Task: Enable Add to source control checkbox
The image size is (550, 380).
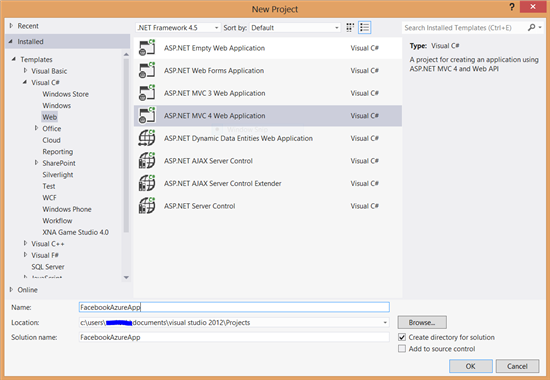Action: point(402,349)
